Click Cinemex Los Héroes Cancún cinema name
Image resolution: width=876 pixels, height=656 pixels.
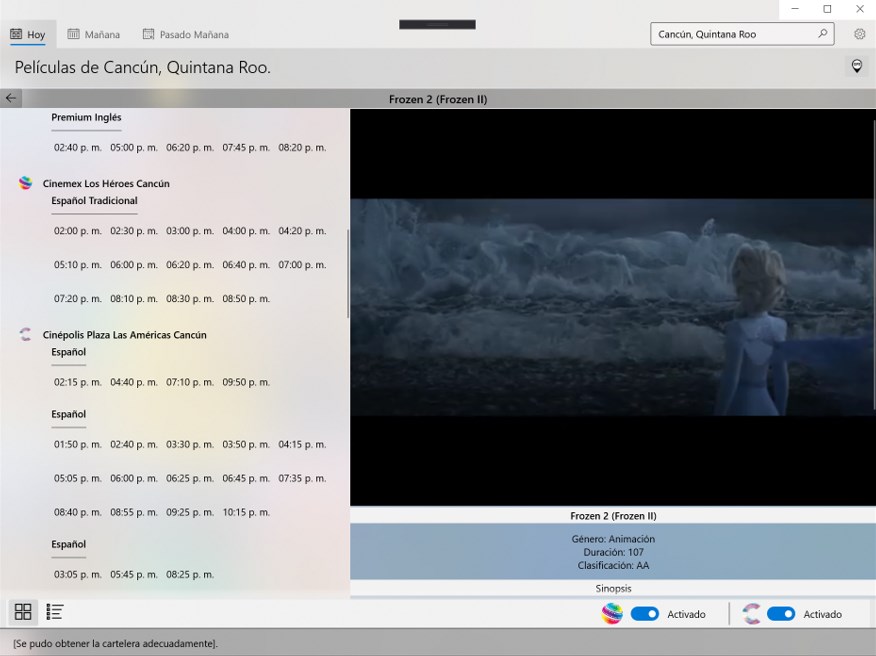(x=106, y=183)
